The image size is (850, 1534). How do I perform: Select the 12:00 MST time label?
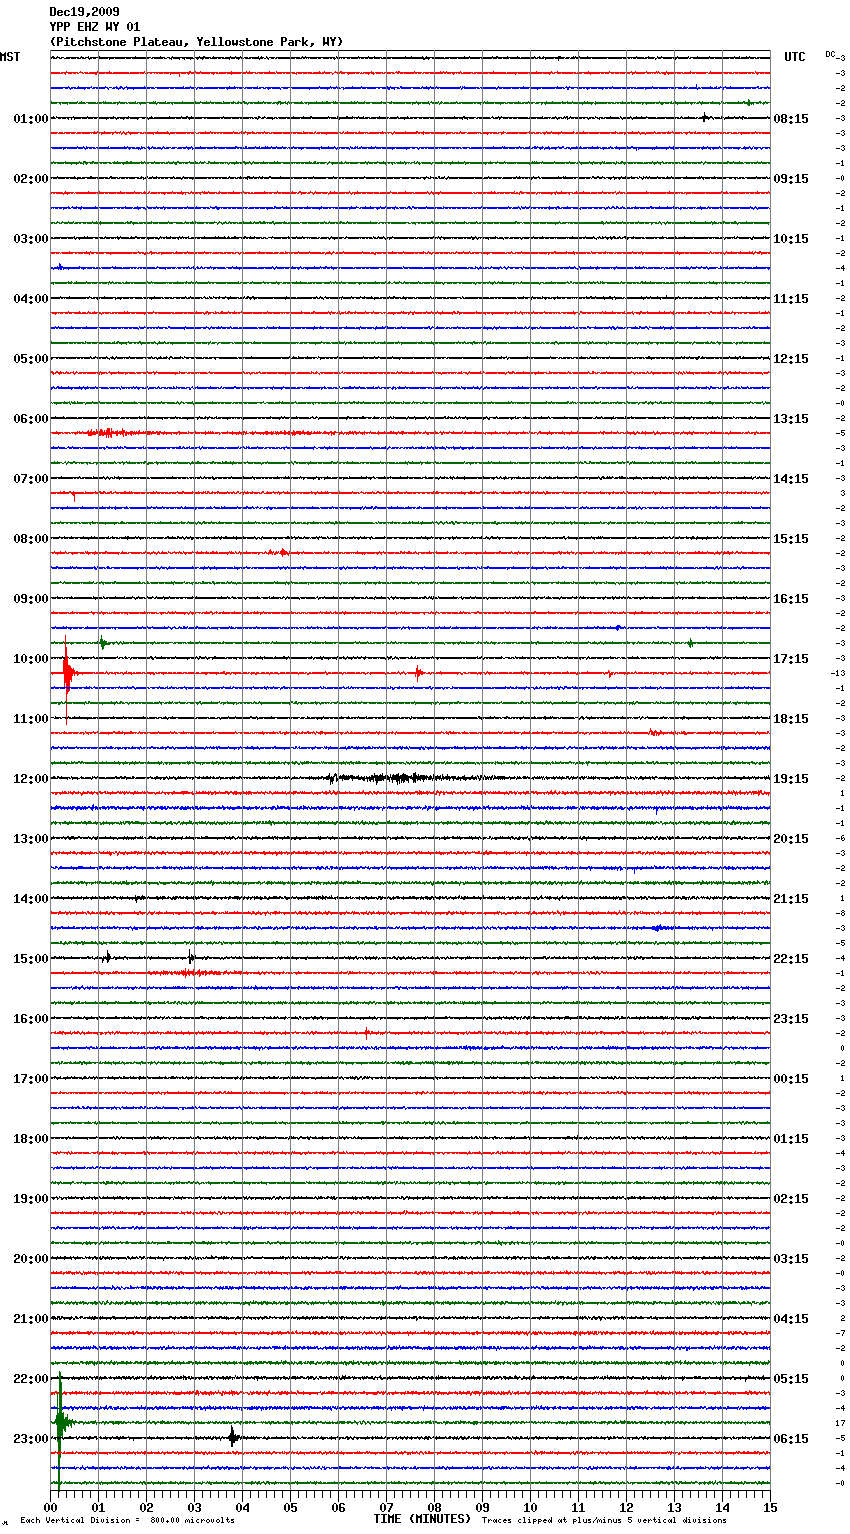tap(31, 779)
